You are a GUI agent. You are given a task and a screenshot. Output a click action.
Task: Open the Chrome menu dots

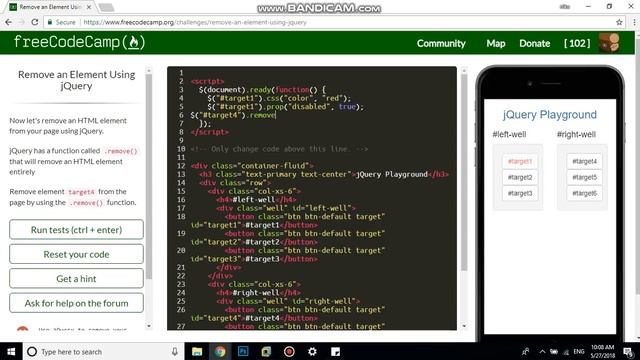634,22
